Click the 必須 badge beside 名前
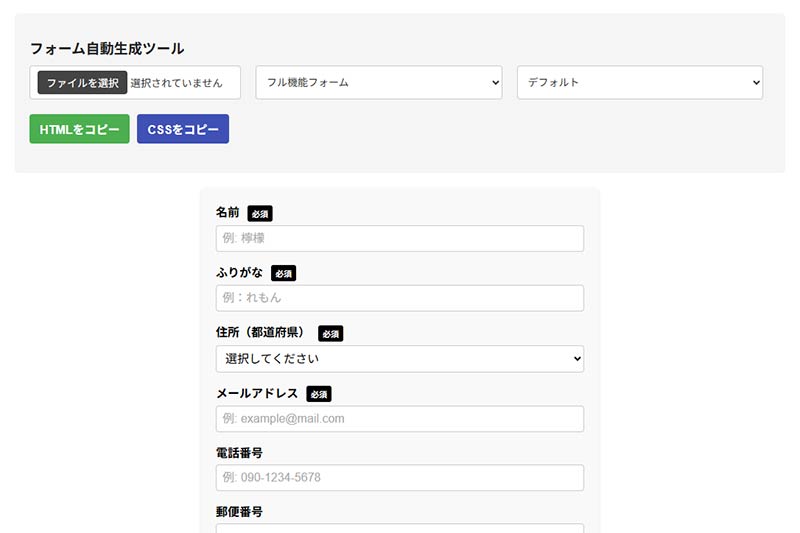The height and width of the screenshot is (533, 800). click(x=260, y=214)
